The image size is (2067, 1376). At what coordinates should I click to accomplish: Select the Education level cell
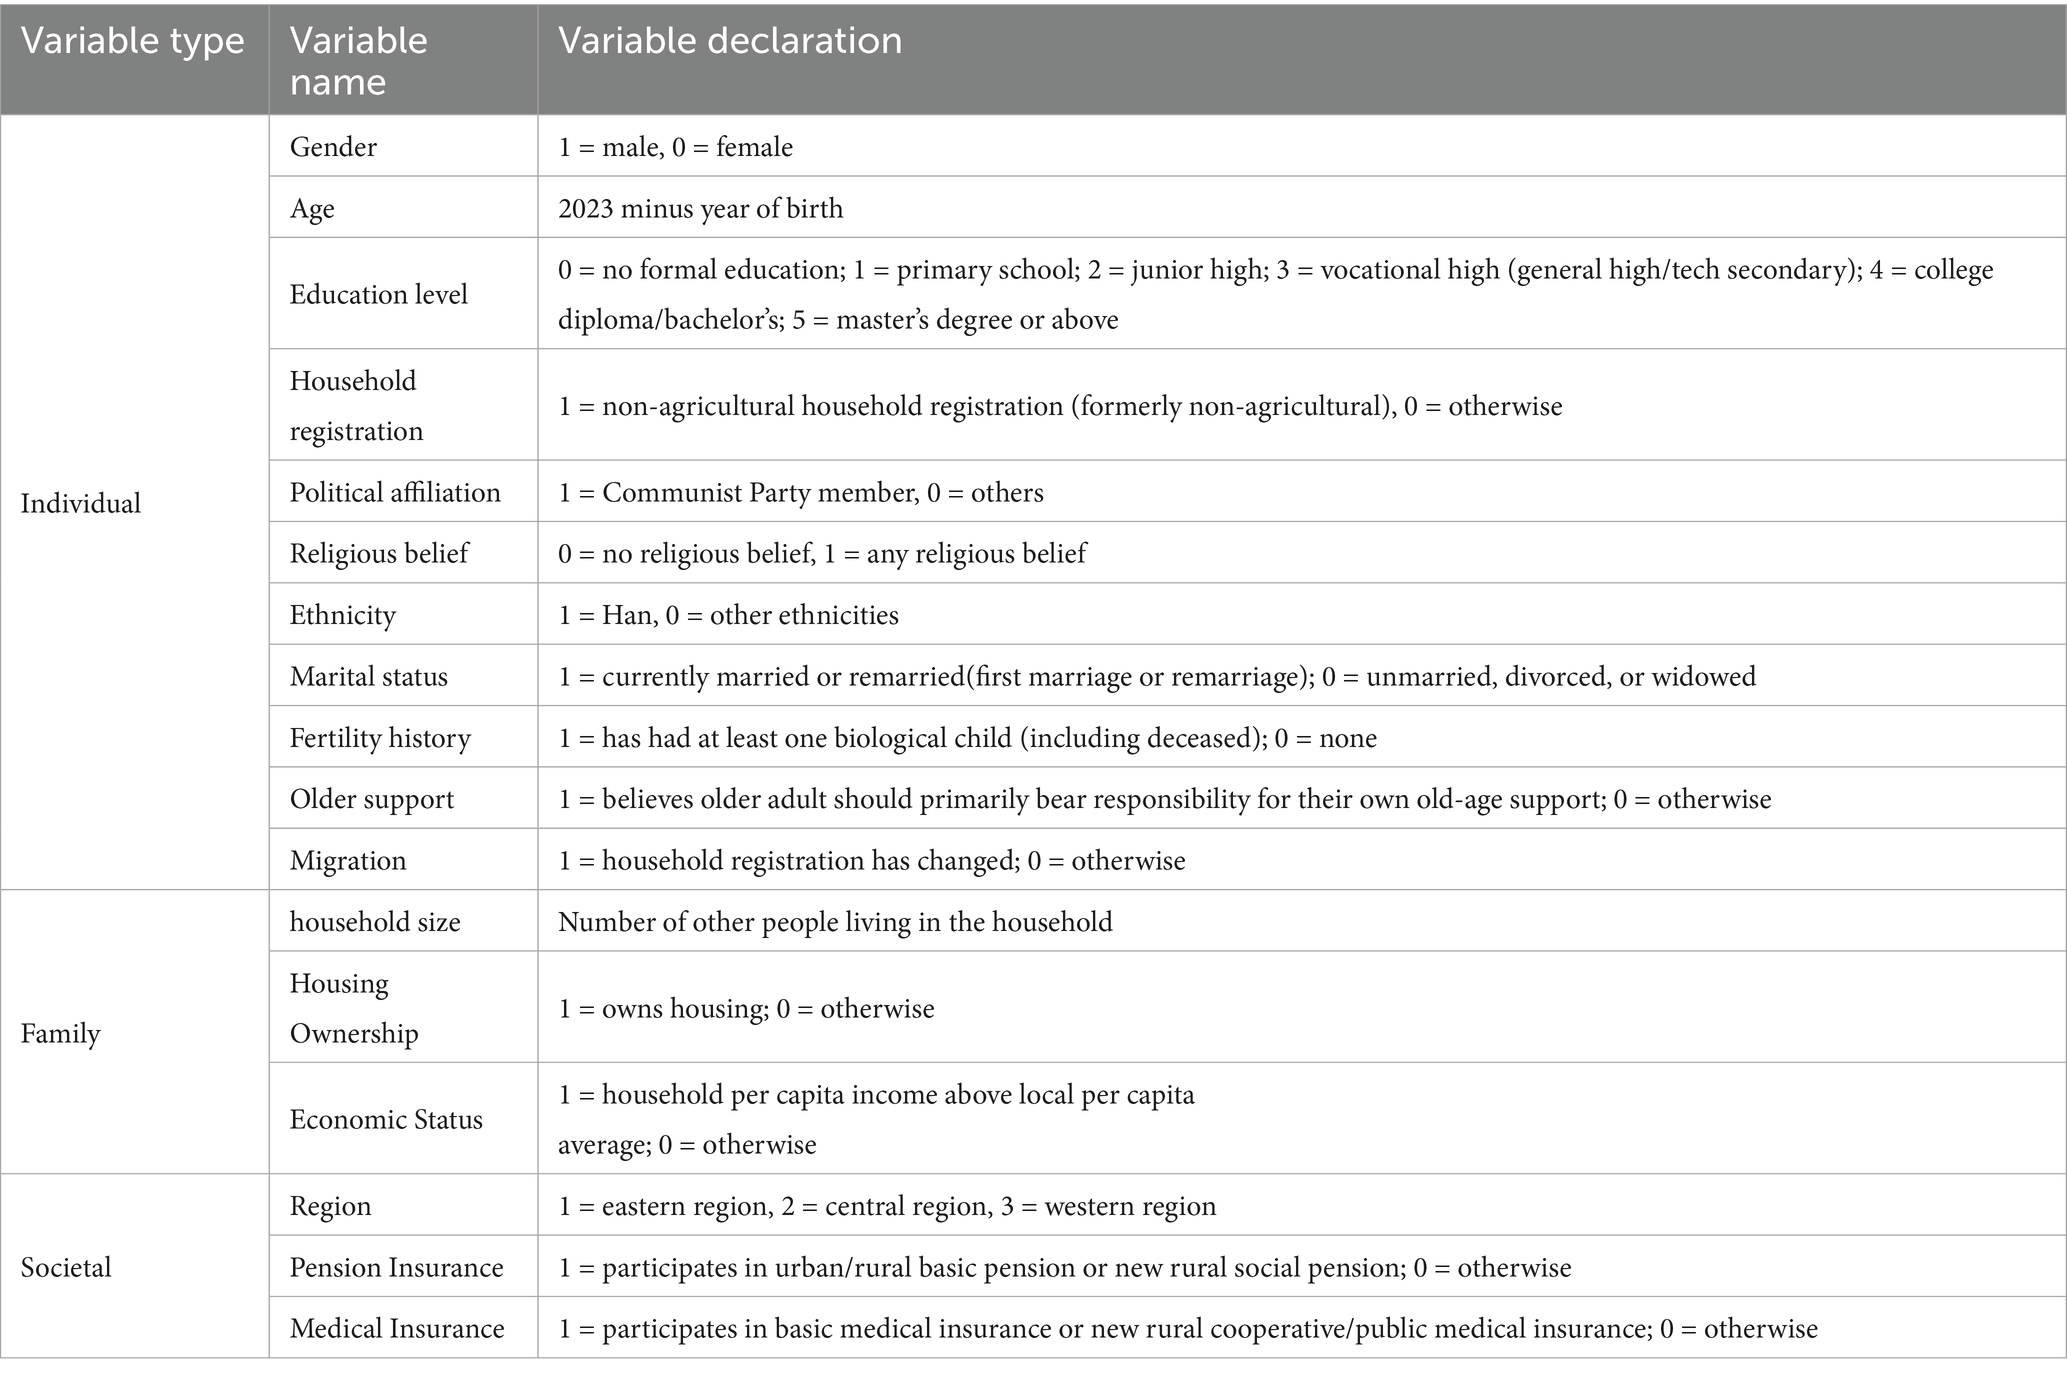tap(378, 294)
